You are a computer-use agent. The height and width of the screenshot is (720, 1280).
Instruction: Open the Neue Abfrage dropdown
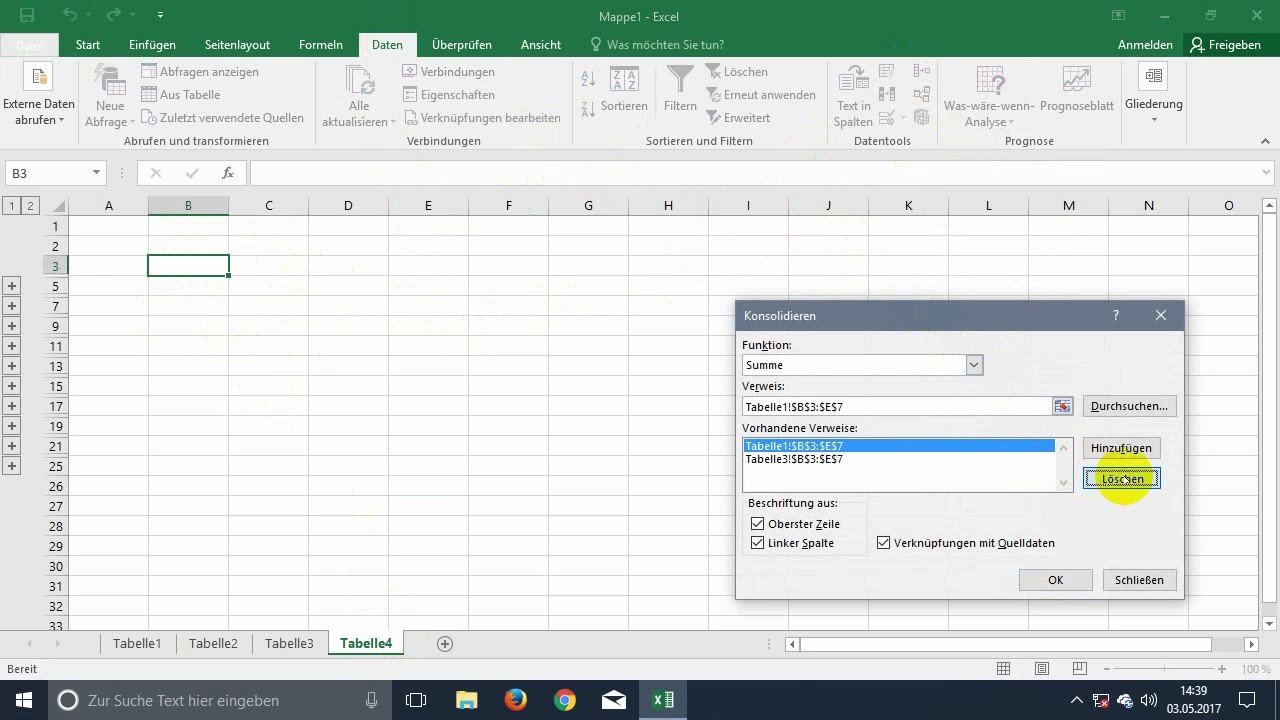pyautogui.click(x=132, y=122)
